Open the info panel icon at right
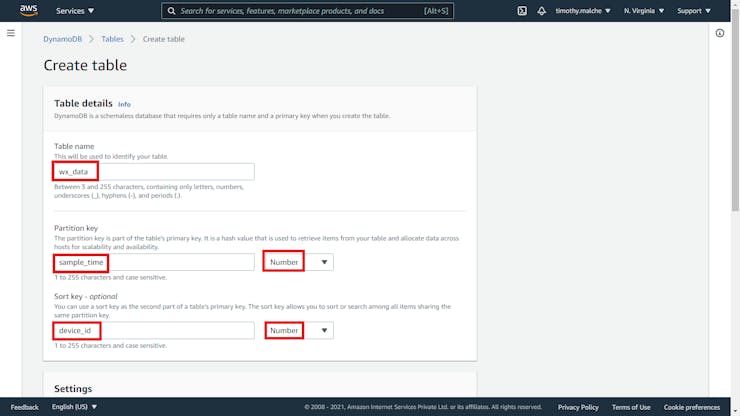740x416 pixels. [x=719, y=33]
